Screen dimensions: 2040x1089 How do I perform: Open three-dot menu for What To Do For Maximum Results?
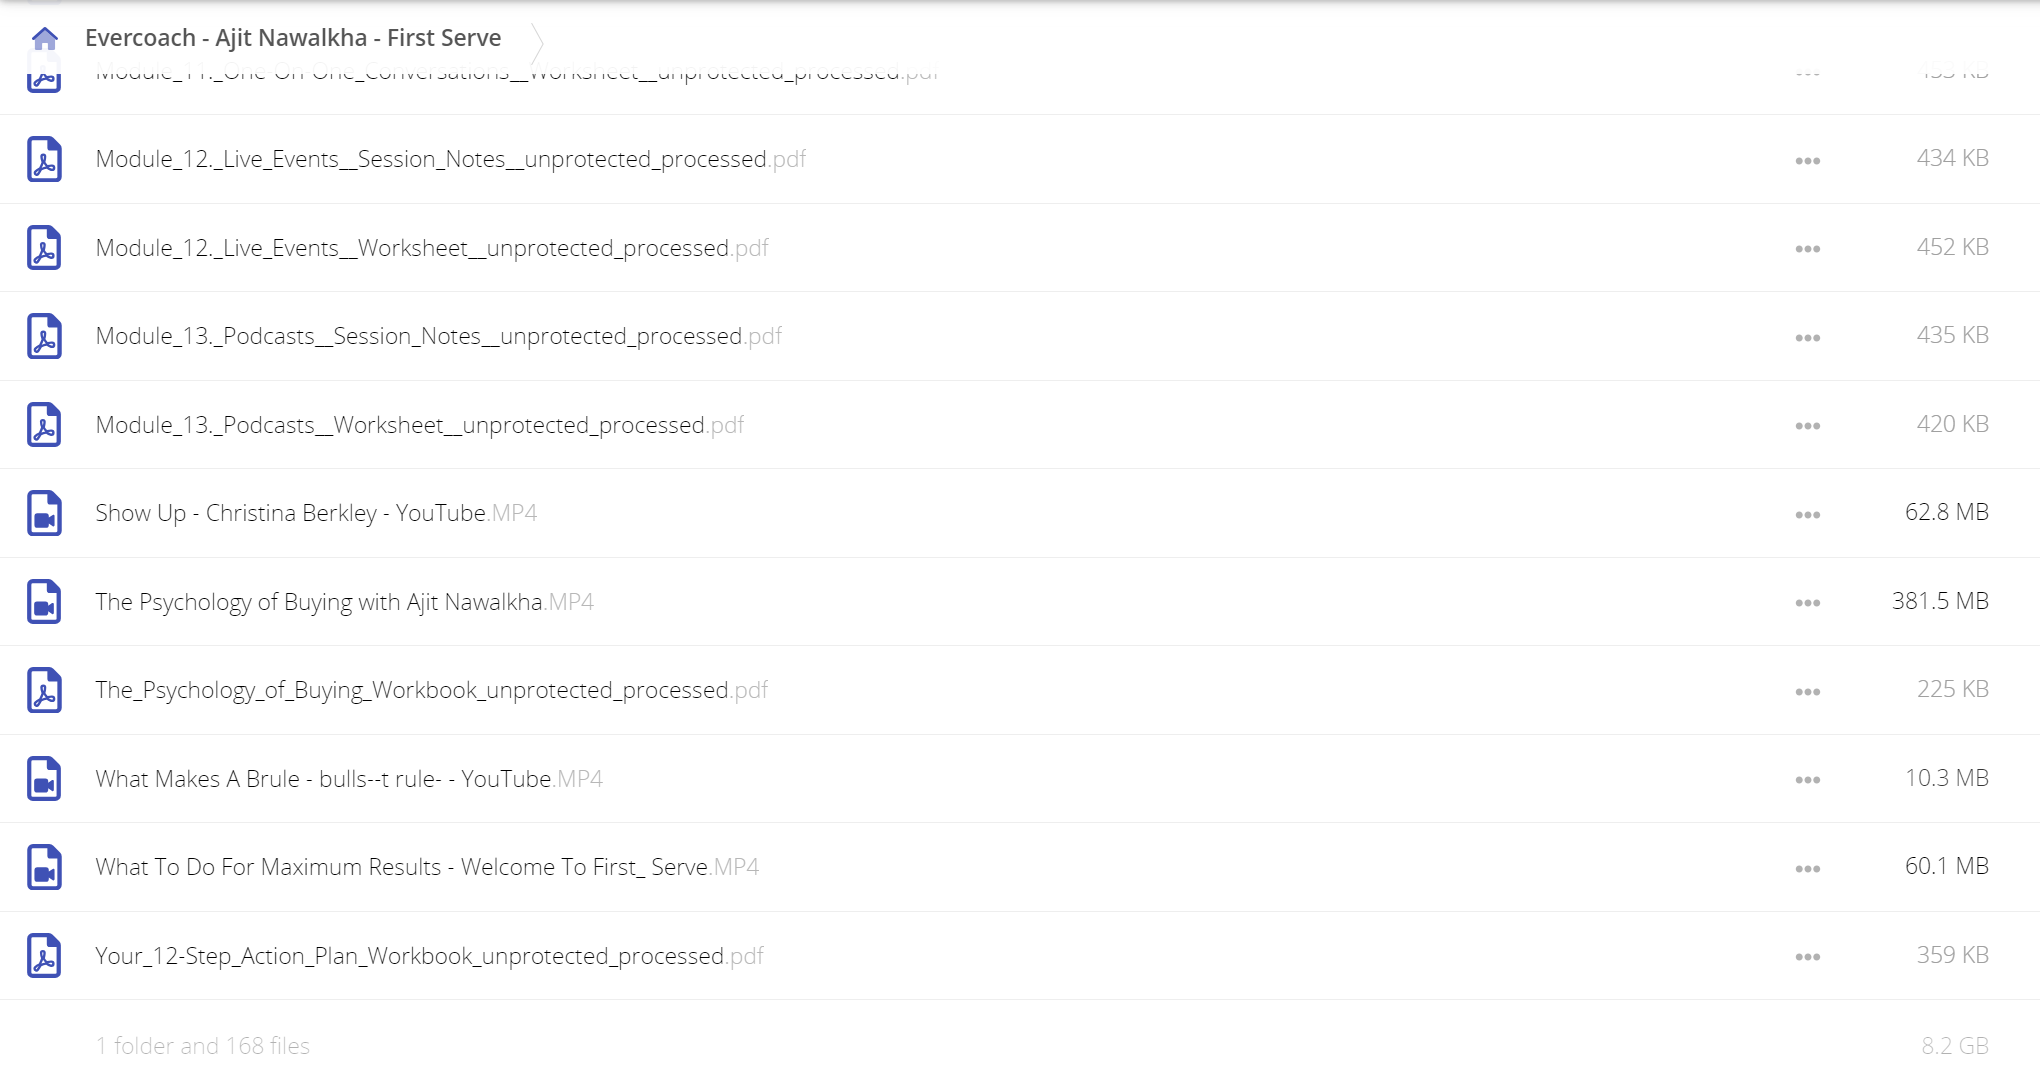1807,869
